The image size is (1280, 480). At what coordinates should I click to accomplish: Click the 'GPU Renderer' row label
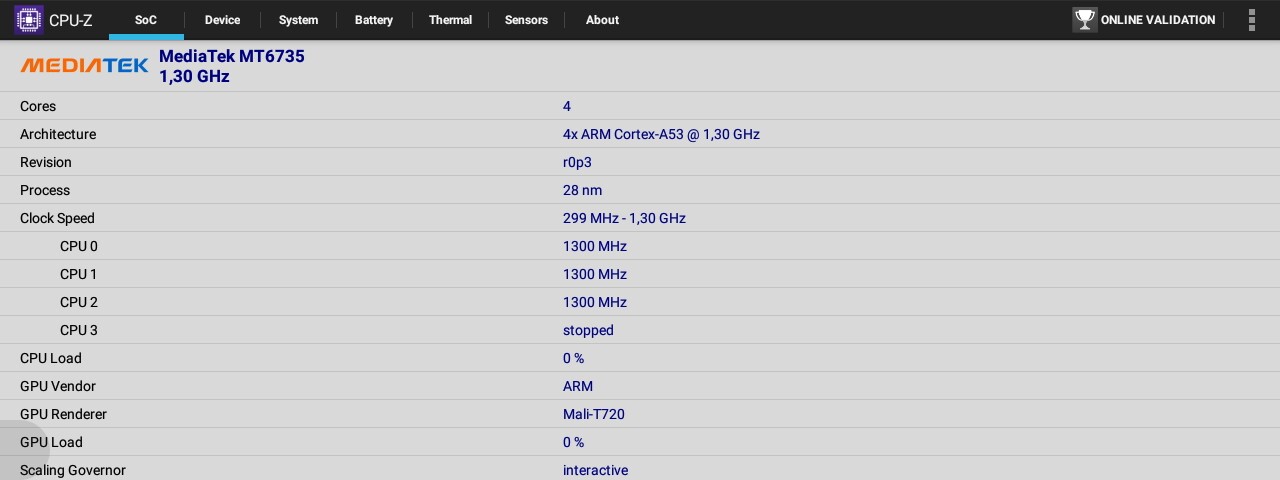(63, 414)
